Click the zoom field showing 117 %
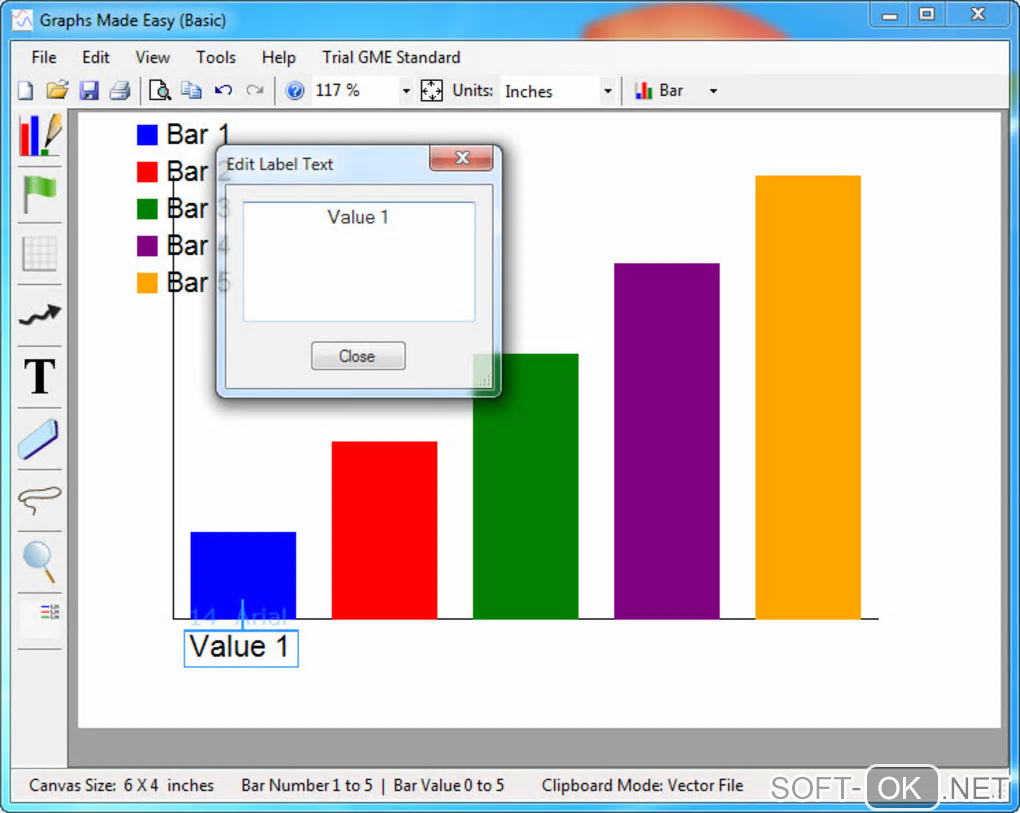Screen dimensions: 1020x813 tap(356, 90)
